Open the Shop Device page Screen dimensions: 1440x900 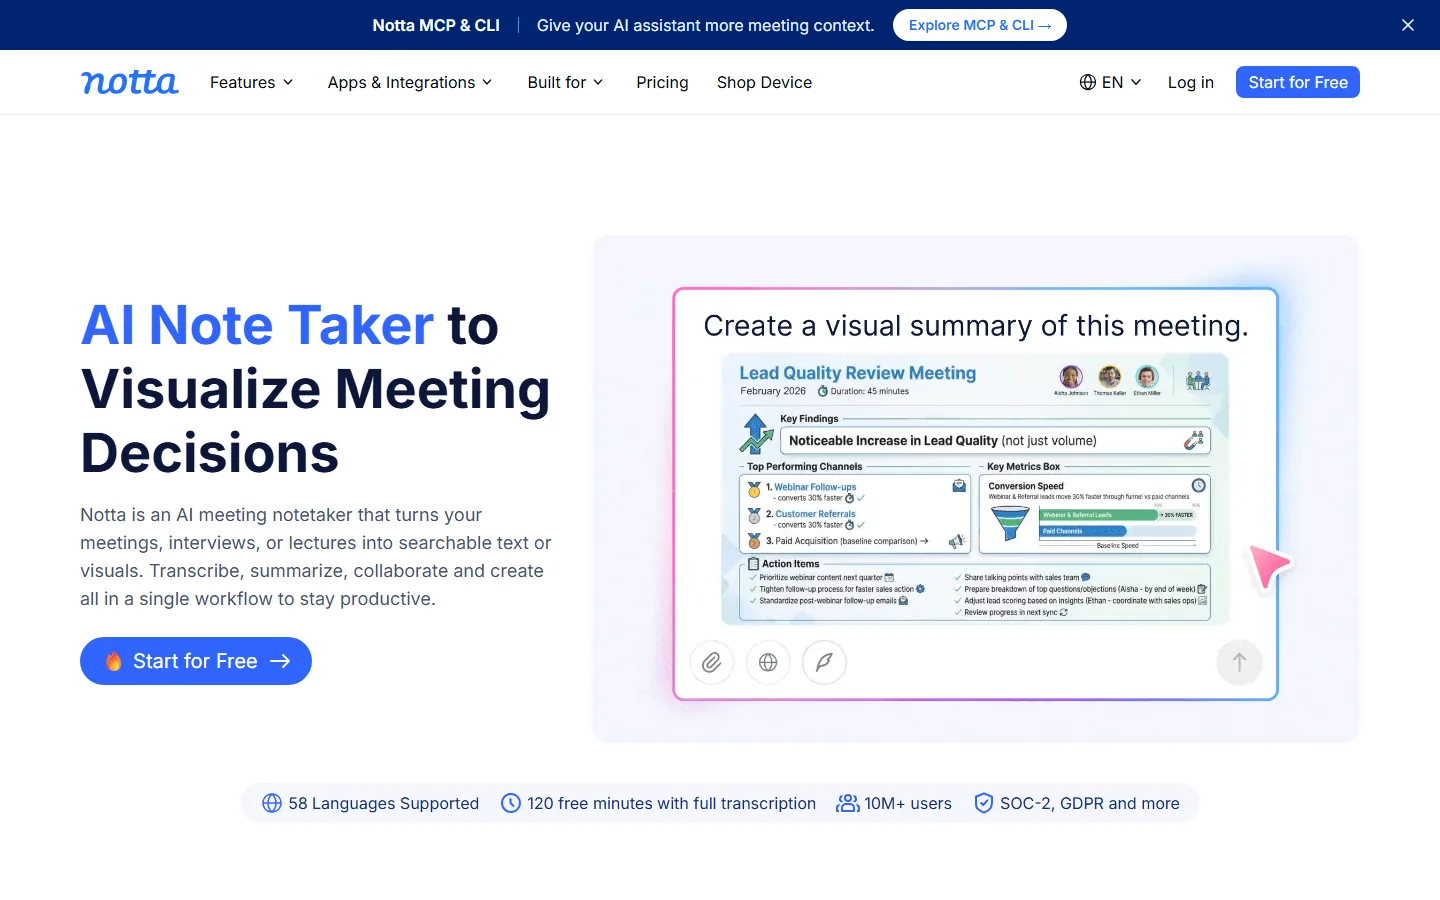click(764, 82)
